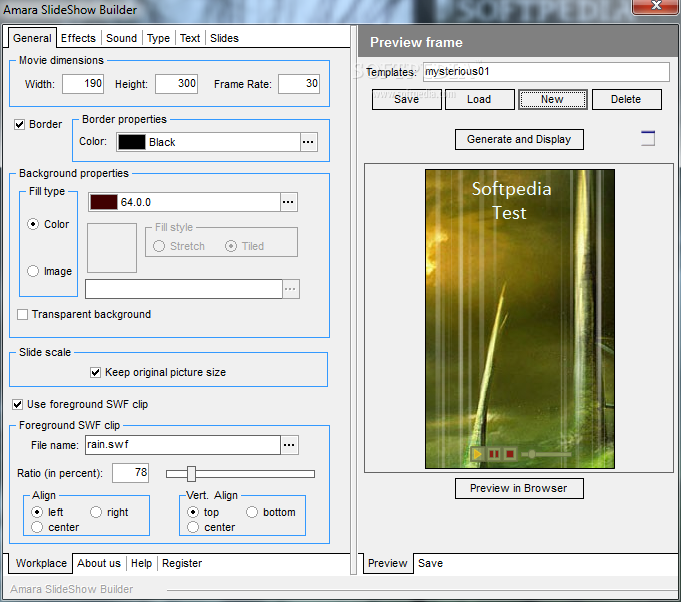Click the Ratio percent value field

click(x=131, y=473)
